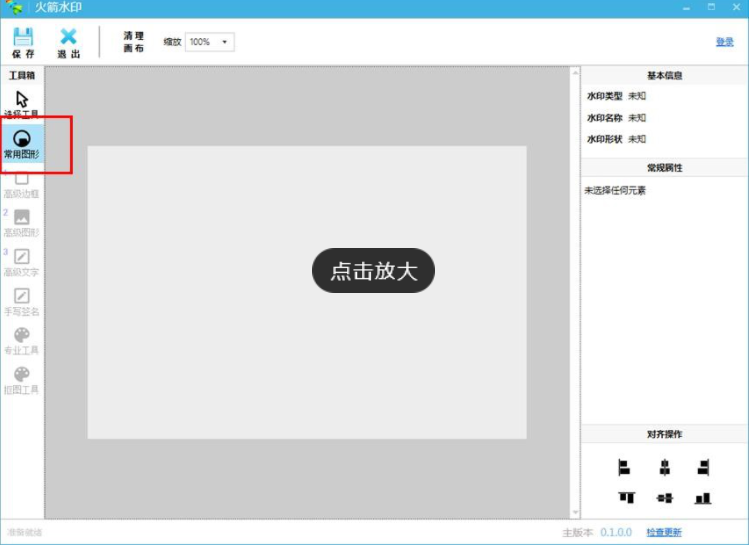This screenshot has width=750, height=547.
Task: Click the align vertical middle icon
Action: coord(664,497)
